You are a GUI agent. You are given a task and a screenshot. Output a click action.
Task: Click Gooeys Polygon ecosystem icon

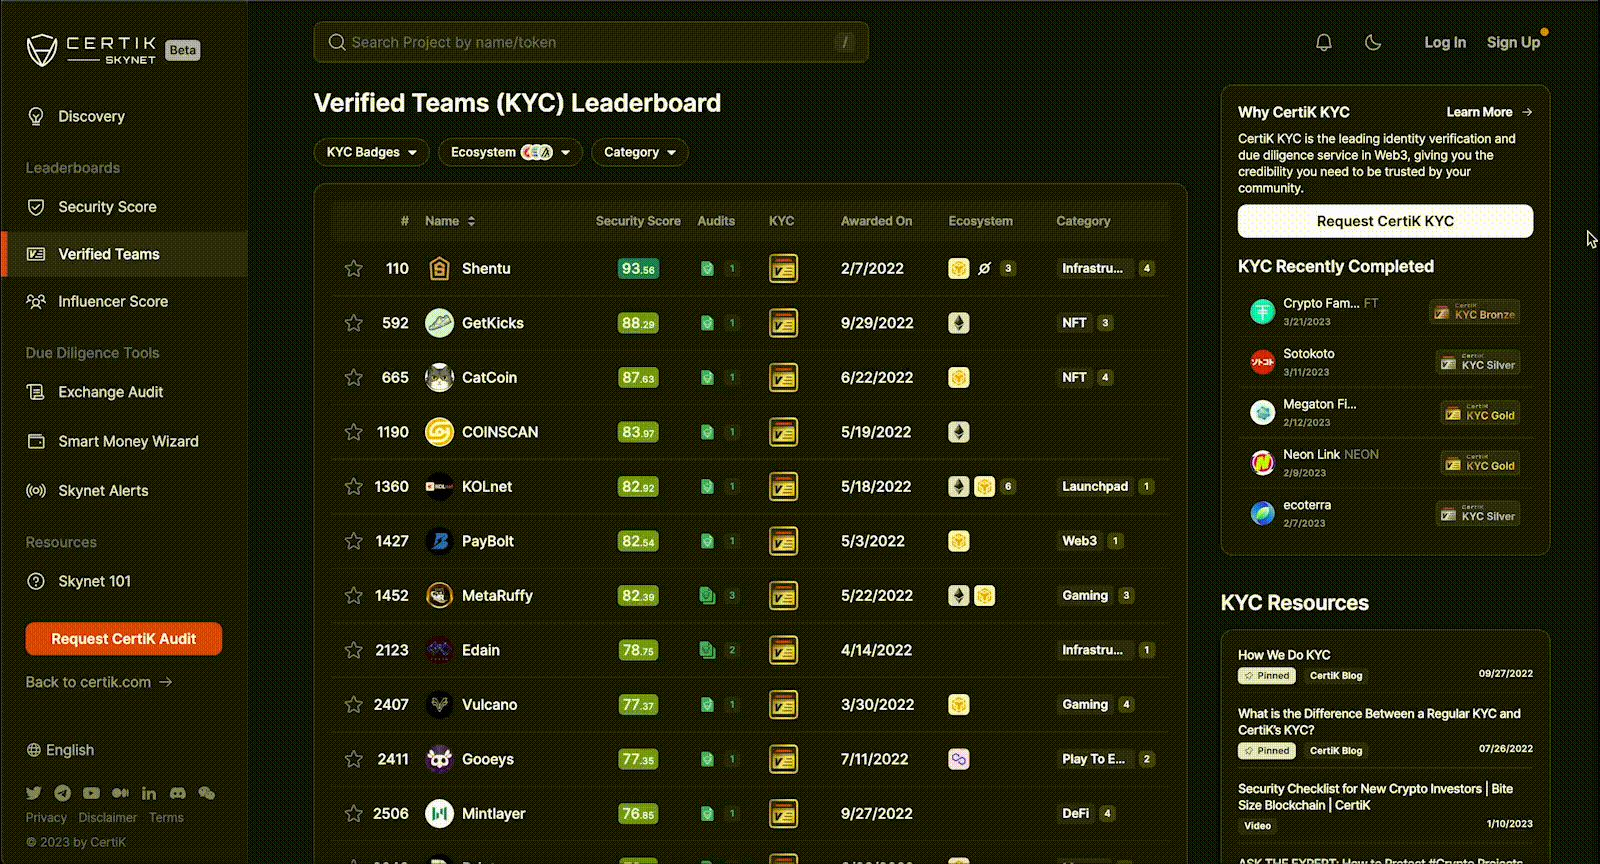click(x=959, y=759)
